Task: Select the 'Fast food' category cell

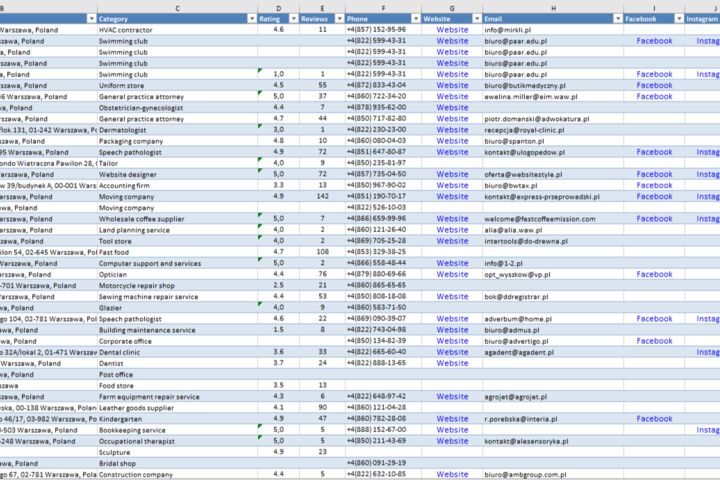Action: click(177, 252)
